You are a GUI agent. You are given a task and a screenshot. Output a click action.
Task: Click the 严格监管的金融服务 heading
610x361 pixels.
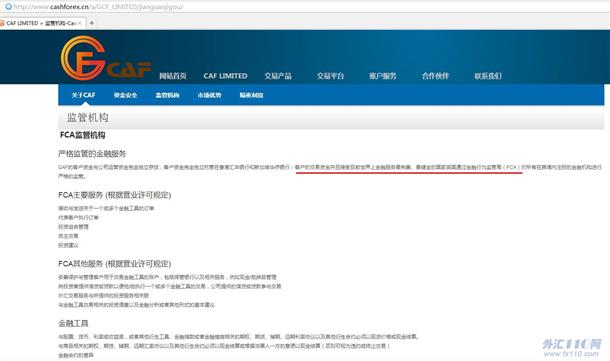tap(92, 154)
